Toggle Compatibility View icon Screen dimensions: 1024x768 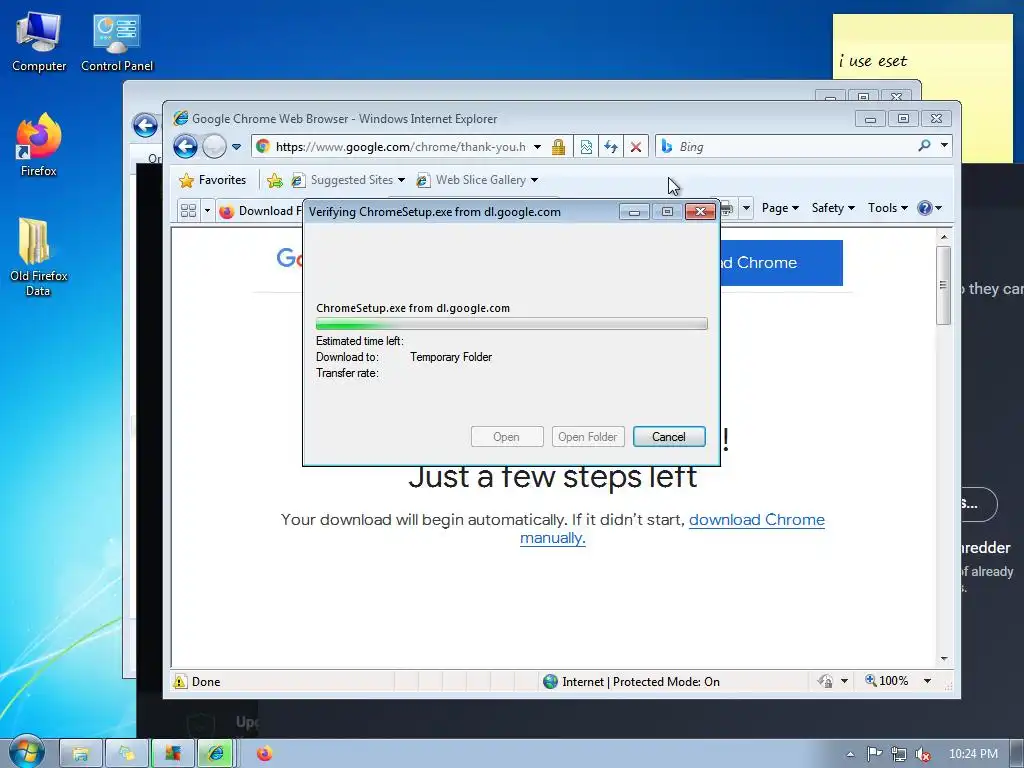pos(586,147)
